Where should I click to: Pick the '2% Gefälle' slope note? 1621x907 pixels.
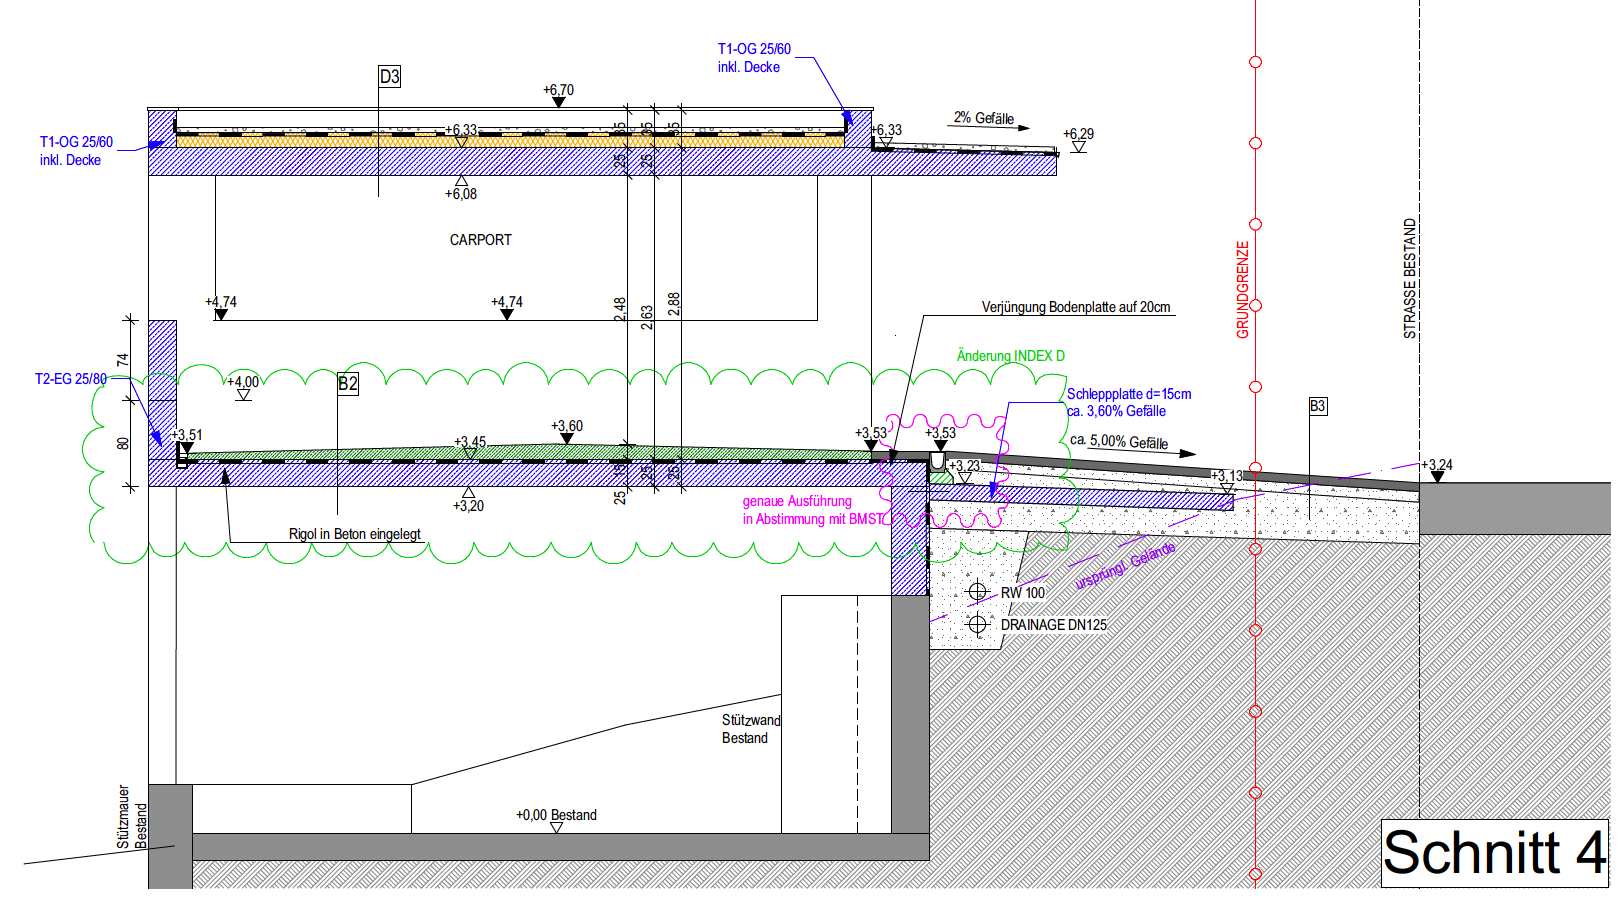pos(984,118)
